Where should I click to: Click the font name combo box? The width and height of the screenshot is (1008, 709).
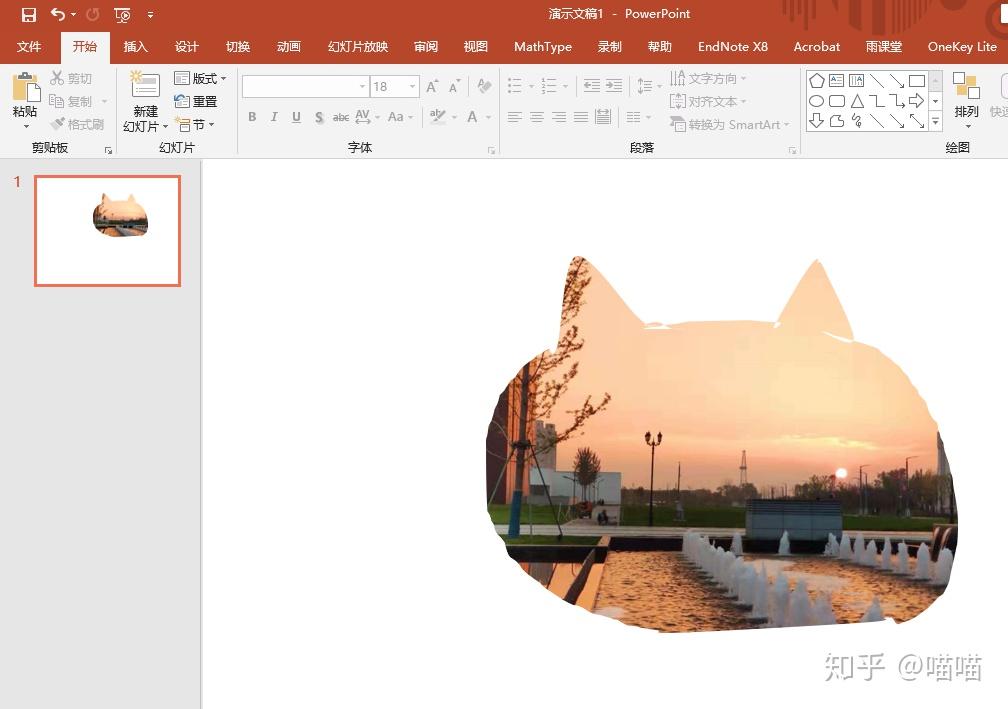305,86
